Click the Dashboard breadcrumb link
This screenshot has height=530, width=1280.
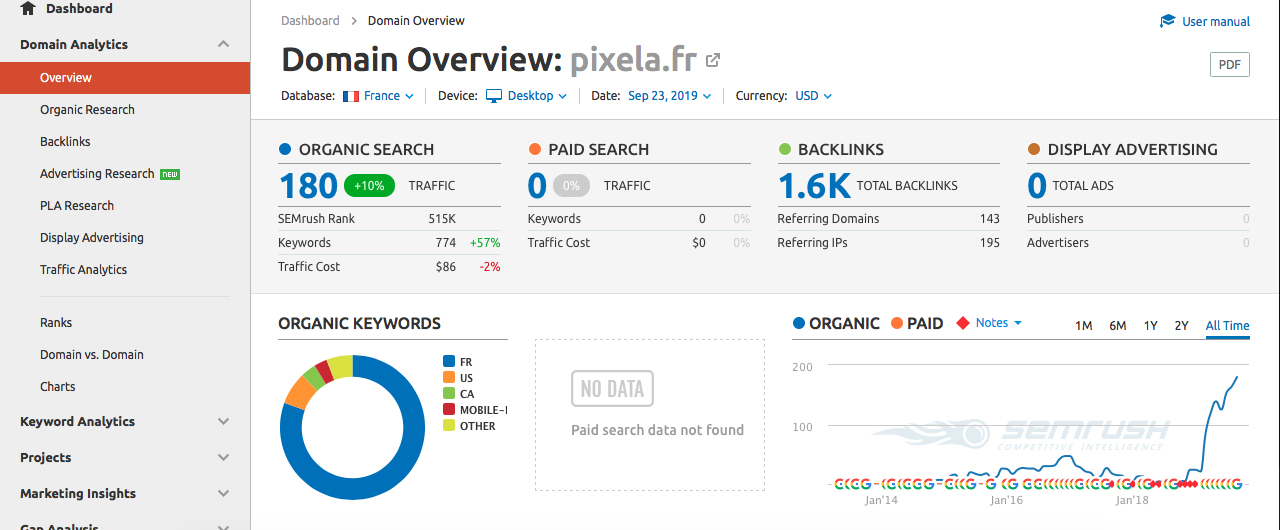point(310,20)
